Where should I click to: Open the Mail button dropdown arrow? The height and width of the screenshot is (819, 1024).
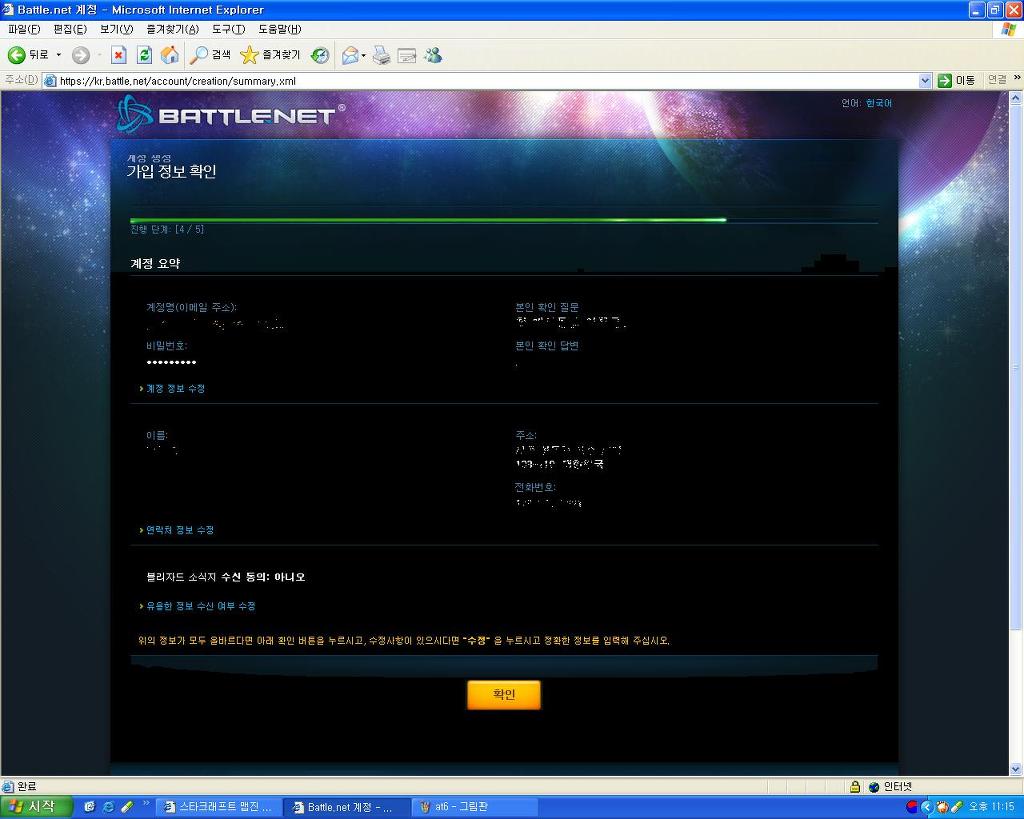(x=363, y=56)
